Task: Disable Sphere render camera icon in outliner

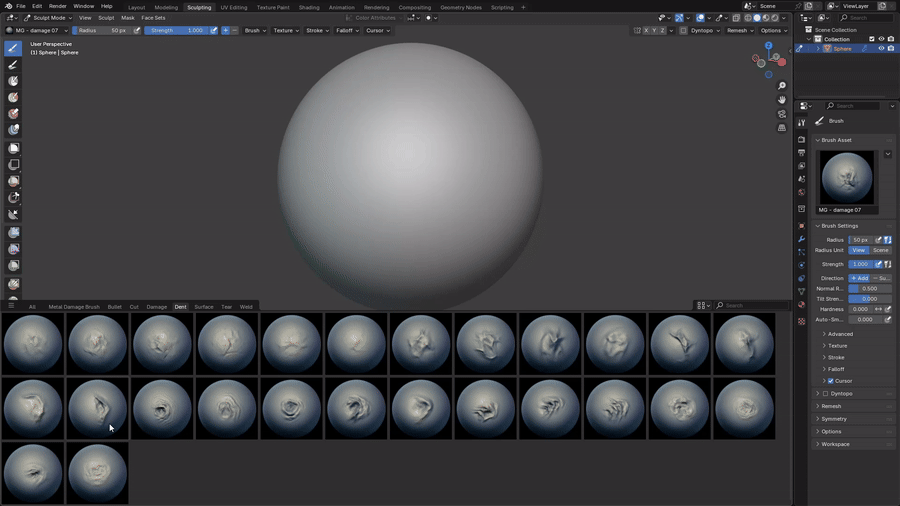Action: pos(891,49)
